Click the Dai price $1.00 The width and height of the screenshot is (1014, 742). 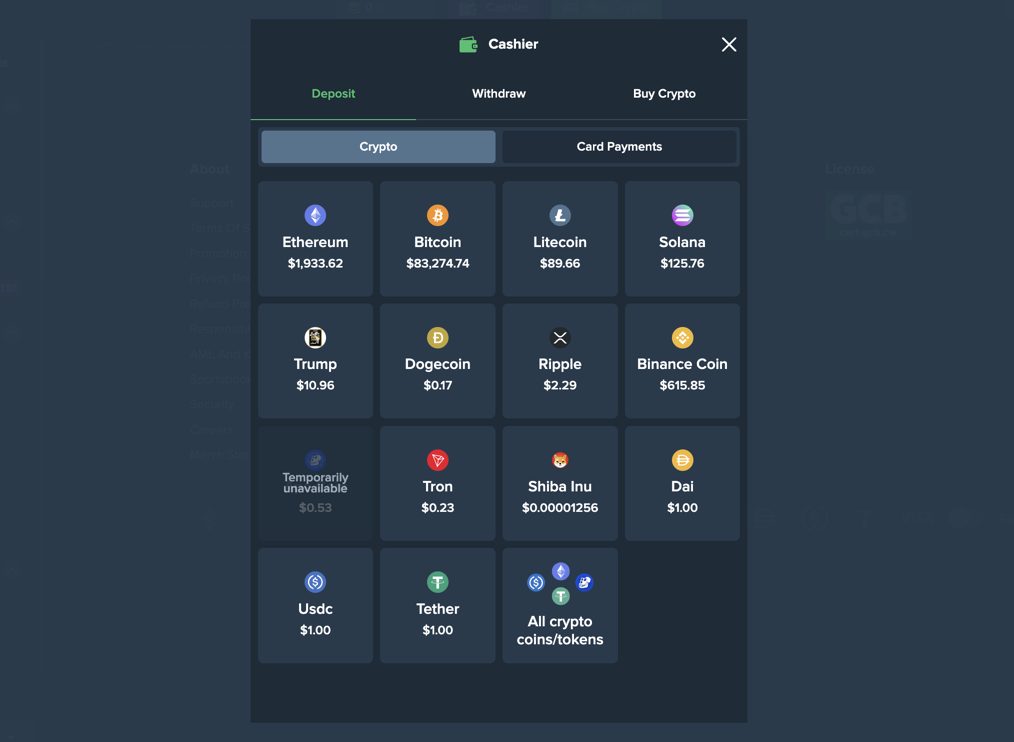pyautogui.click(x=682, y=508)
